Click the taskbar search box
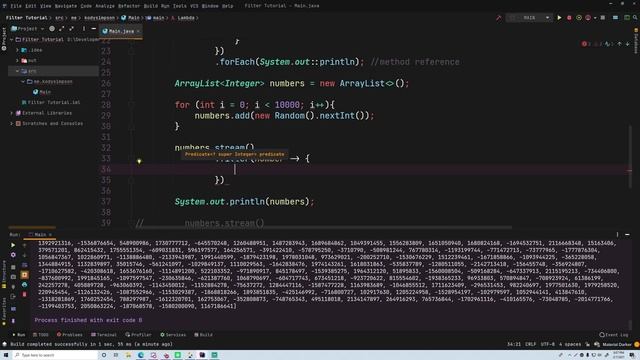 (55, 355)
